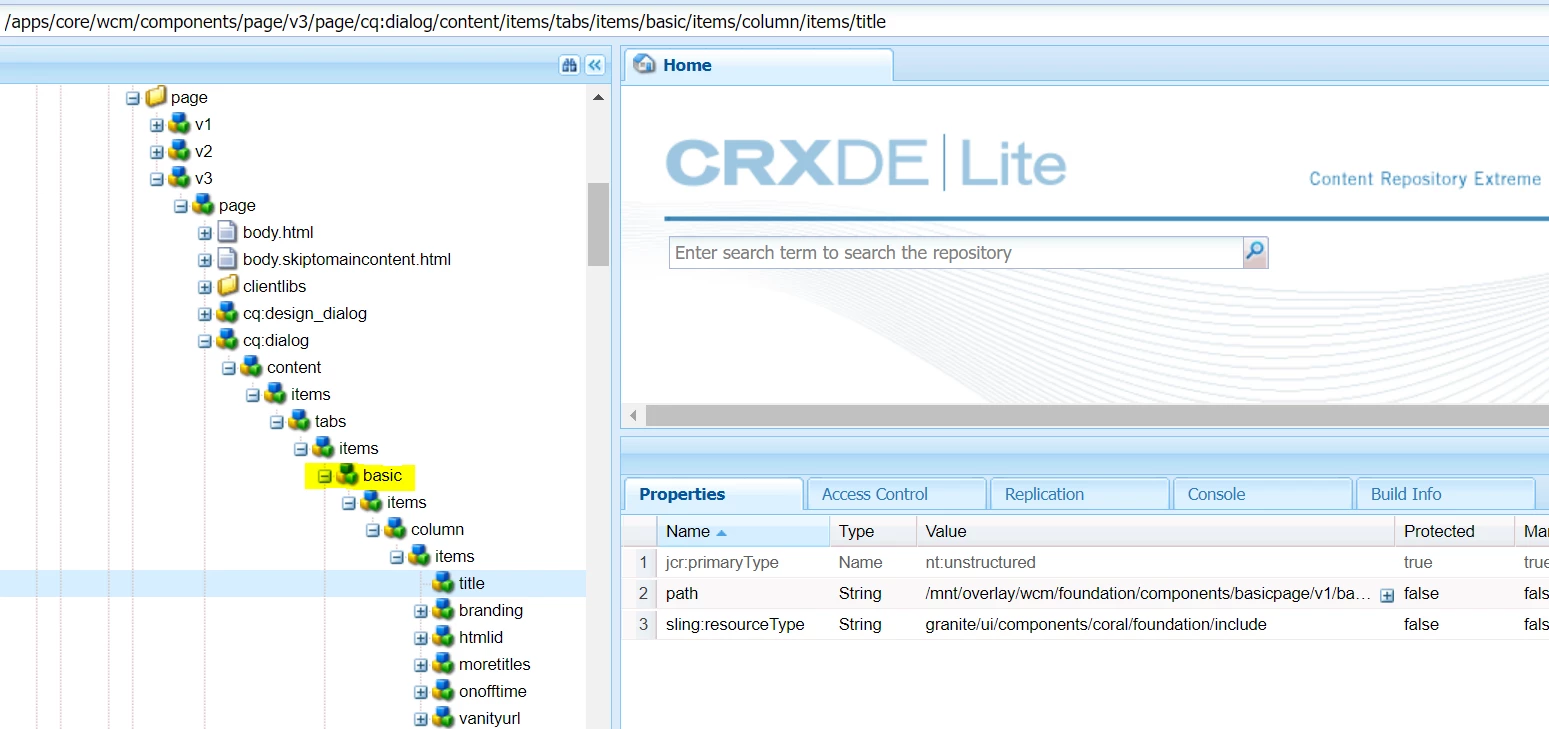Expand the v2 node

[156, 152]
